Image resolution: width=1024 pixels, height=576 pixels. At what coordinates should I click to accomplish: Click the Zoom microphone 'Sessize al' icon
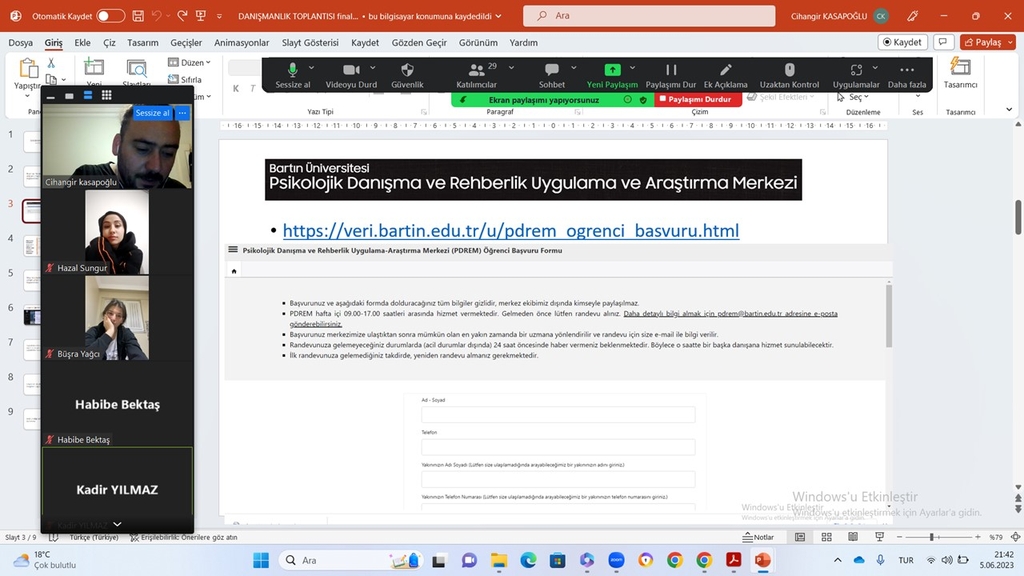point(293,70)
